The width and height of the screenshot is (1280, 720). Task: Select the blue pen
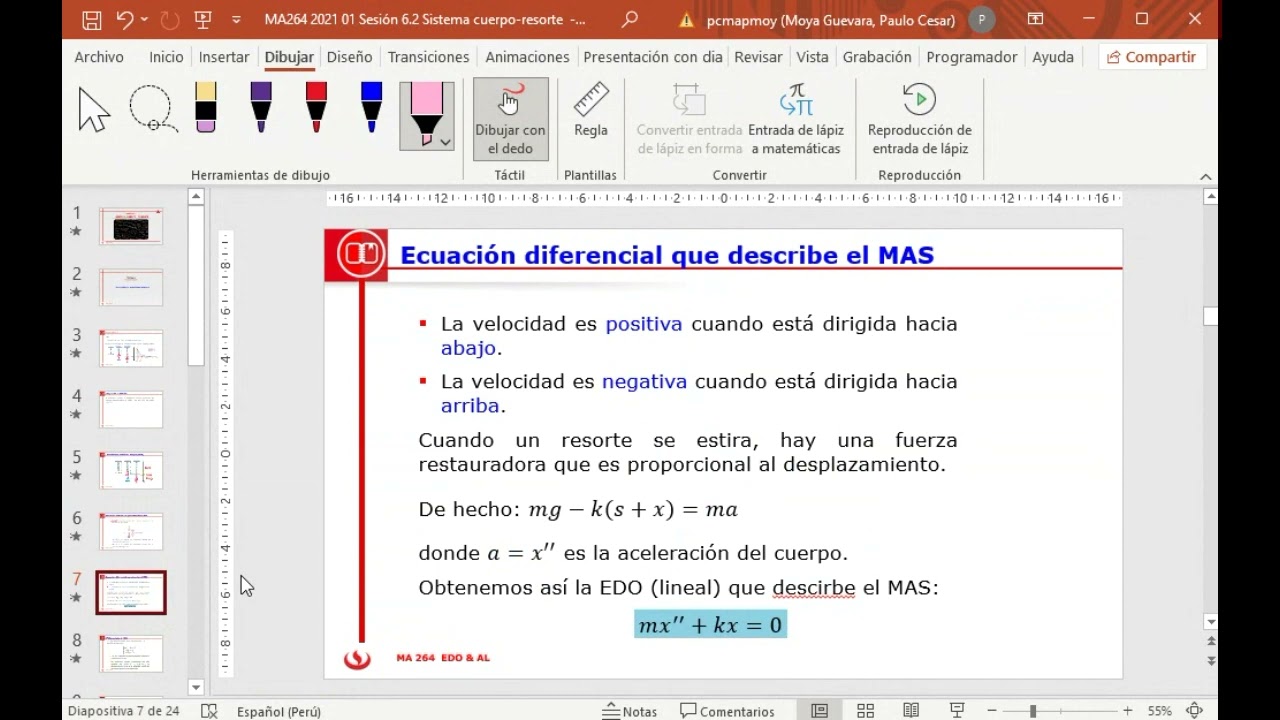tap(371, 108)
